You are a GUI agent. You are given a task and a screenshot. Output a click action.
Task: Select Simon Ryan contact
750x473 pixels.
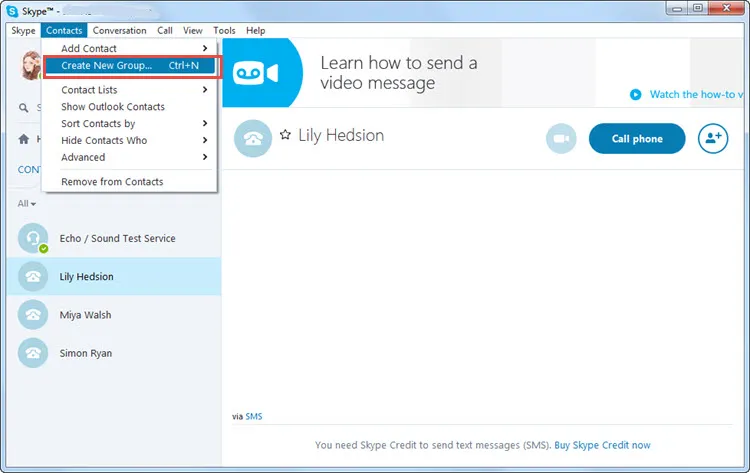pyautogui.click(x=114, y=353)
